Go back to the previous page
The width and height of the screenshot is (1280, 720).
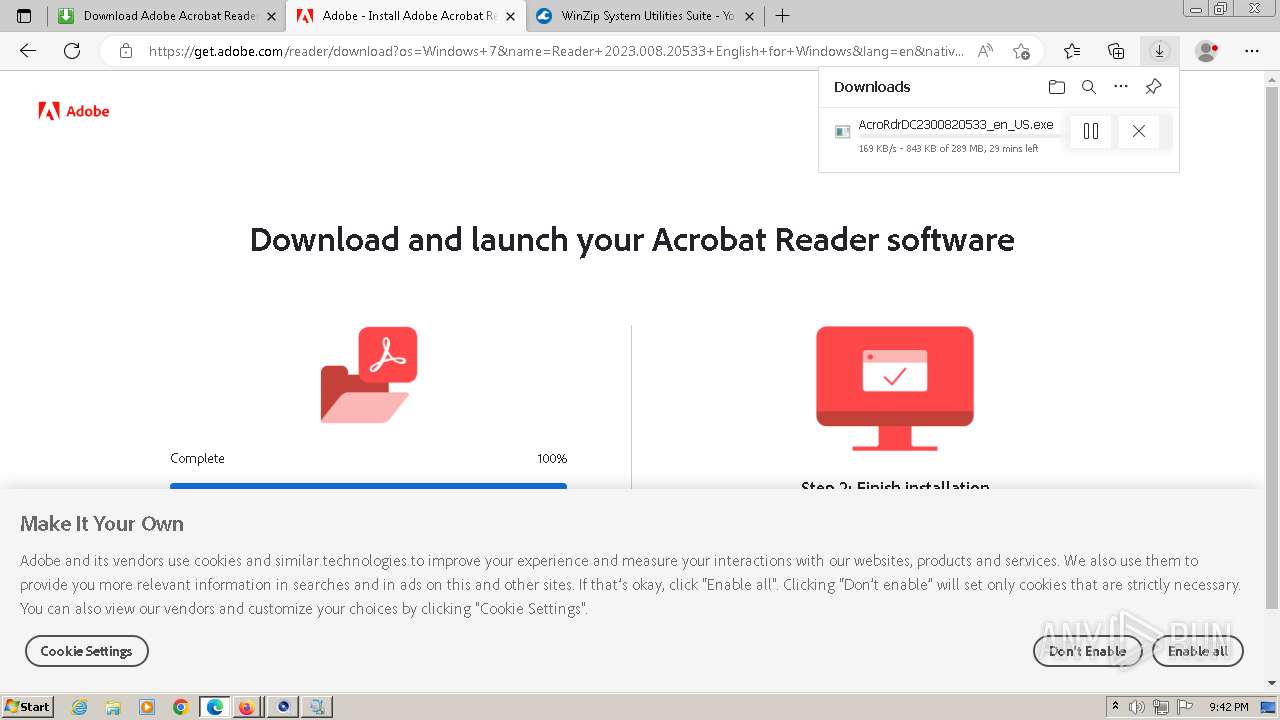[x=28, y=51]
